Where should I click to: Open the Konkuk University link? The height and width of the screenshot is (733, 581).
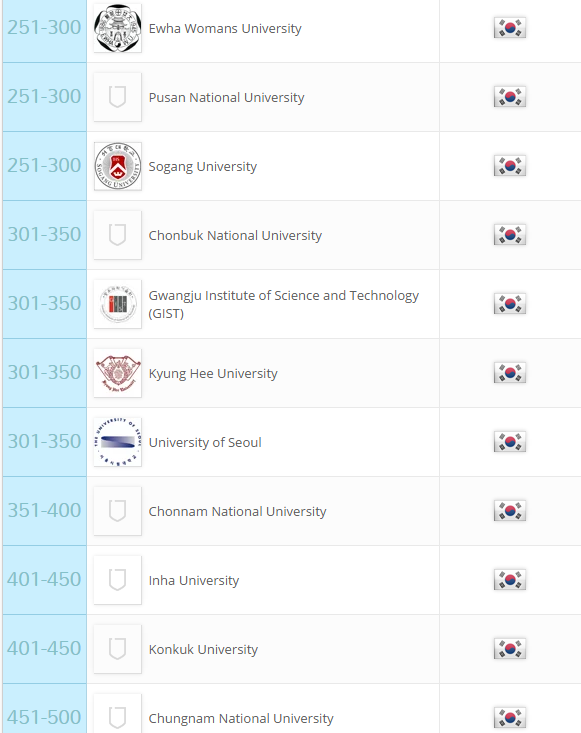(x=203, y=649)
